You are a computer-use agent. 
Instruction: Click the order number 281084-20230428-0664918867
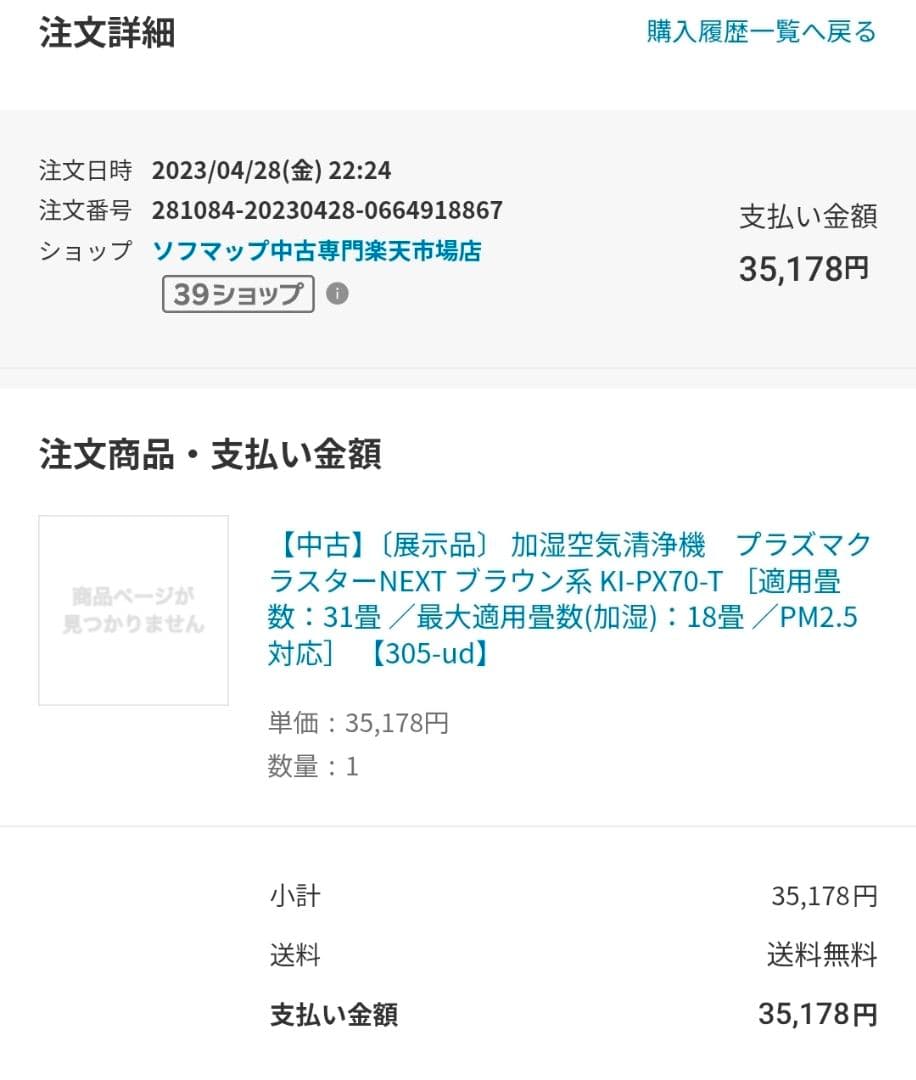pos(327,211)
